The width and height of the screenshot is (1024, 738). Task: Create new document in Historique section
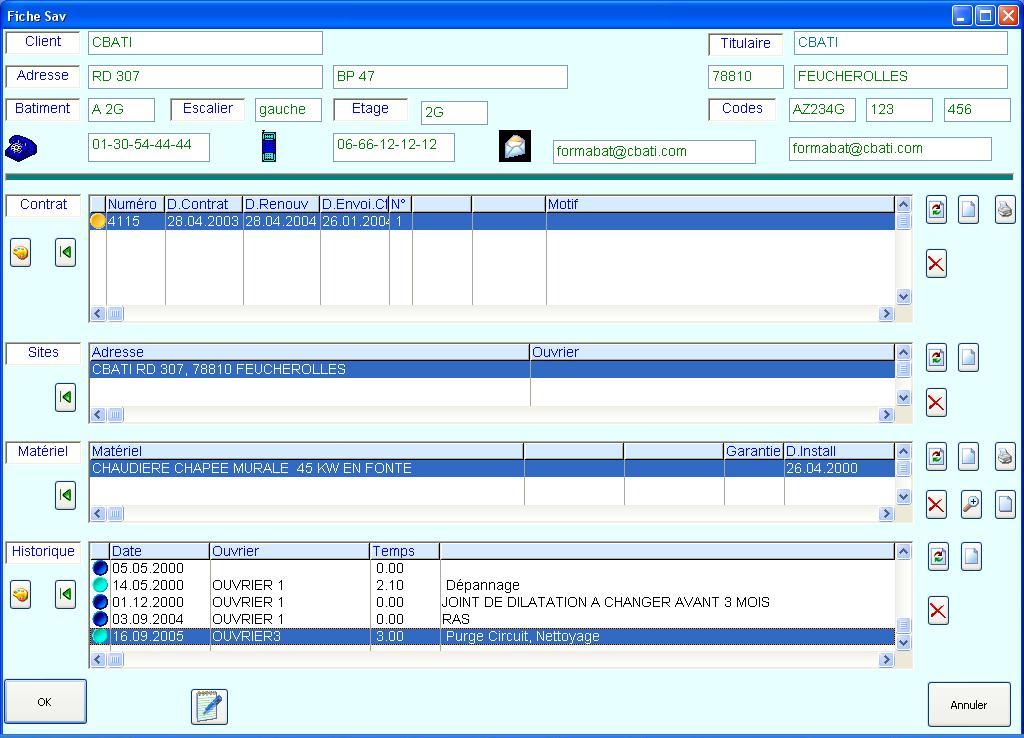(971, 556)
